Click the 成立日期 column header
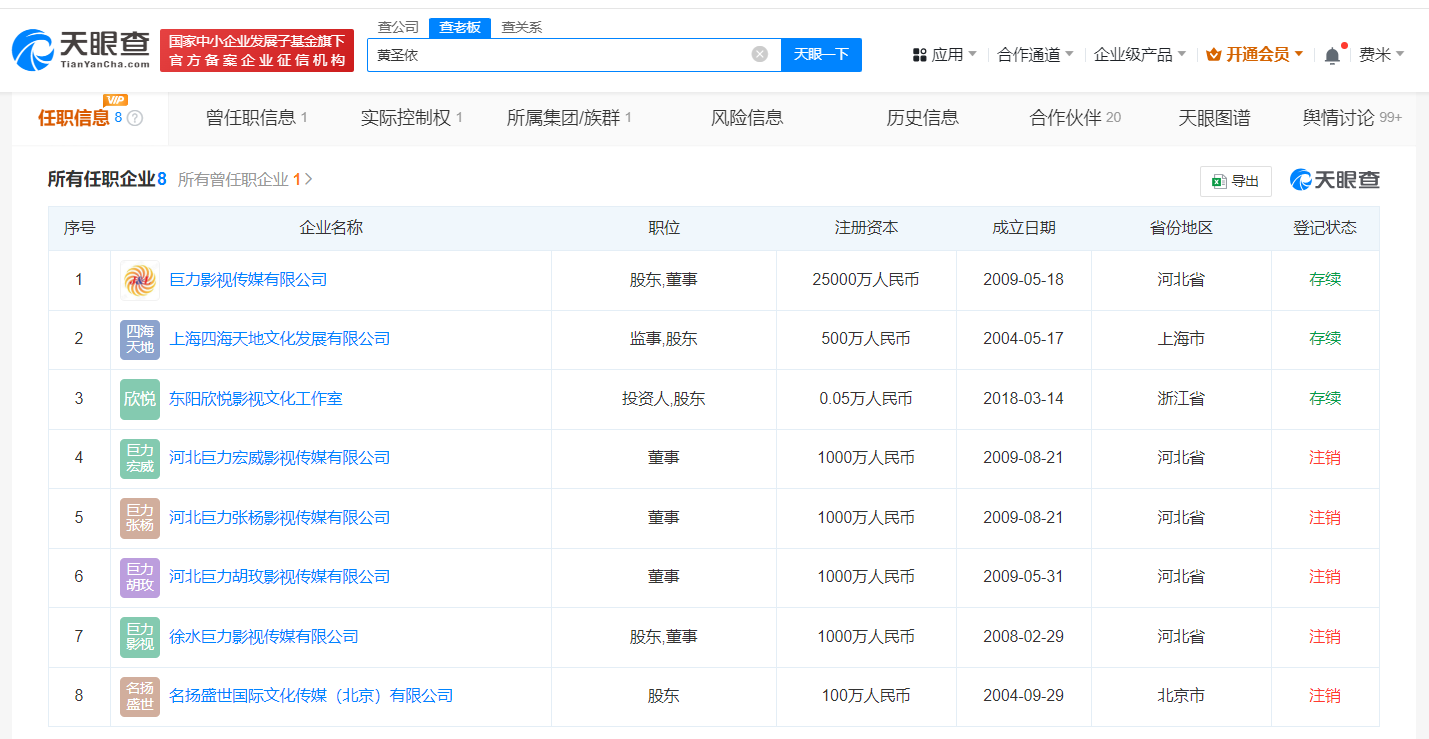The image size is (1429, 739). 1023,228
